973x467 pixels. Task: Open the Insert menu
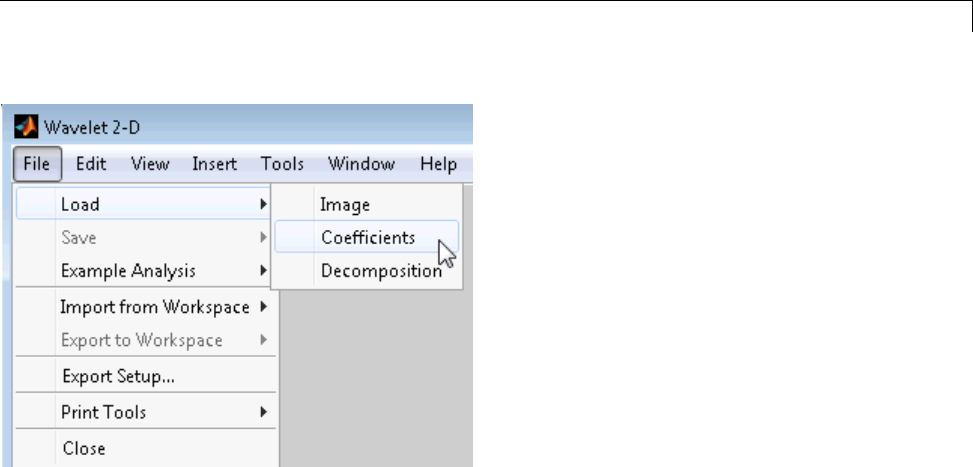click(214, 164)
